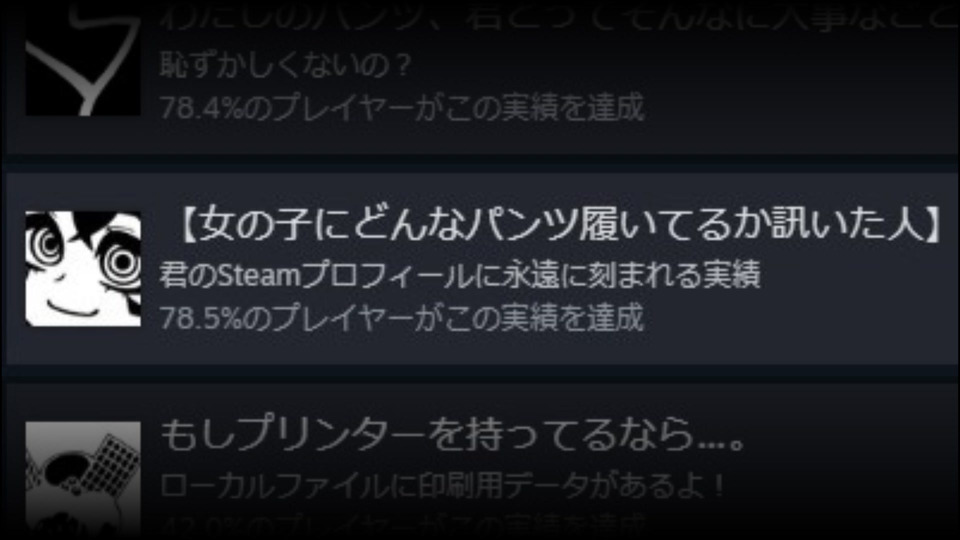Image resolution: width=960 pixels, height=540 pixels.
Task: Click dark separator below the highlighted achievement row
Action: 480,374
